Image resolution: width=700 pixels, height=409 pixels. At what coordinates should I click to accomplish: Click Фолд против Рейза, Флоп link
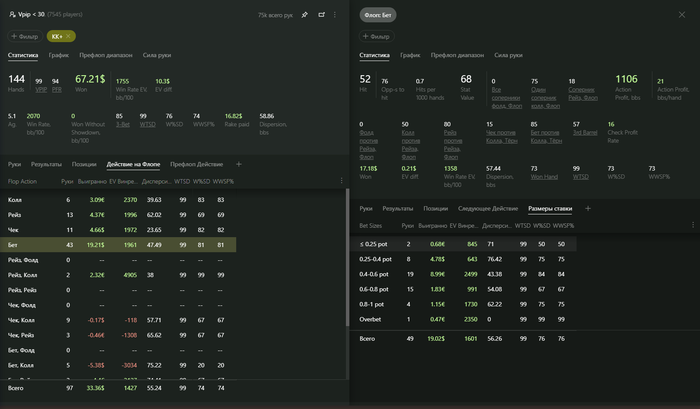click(x=368, y=145)
